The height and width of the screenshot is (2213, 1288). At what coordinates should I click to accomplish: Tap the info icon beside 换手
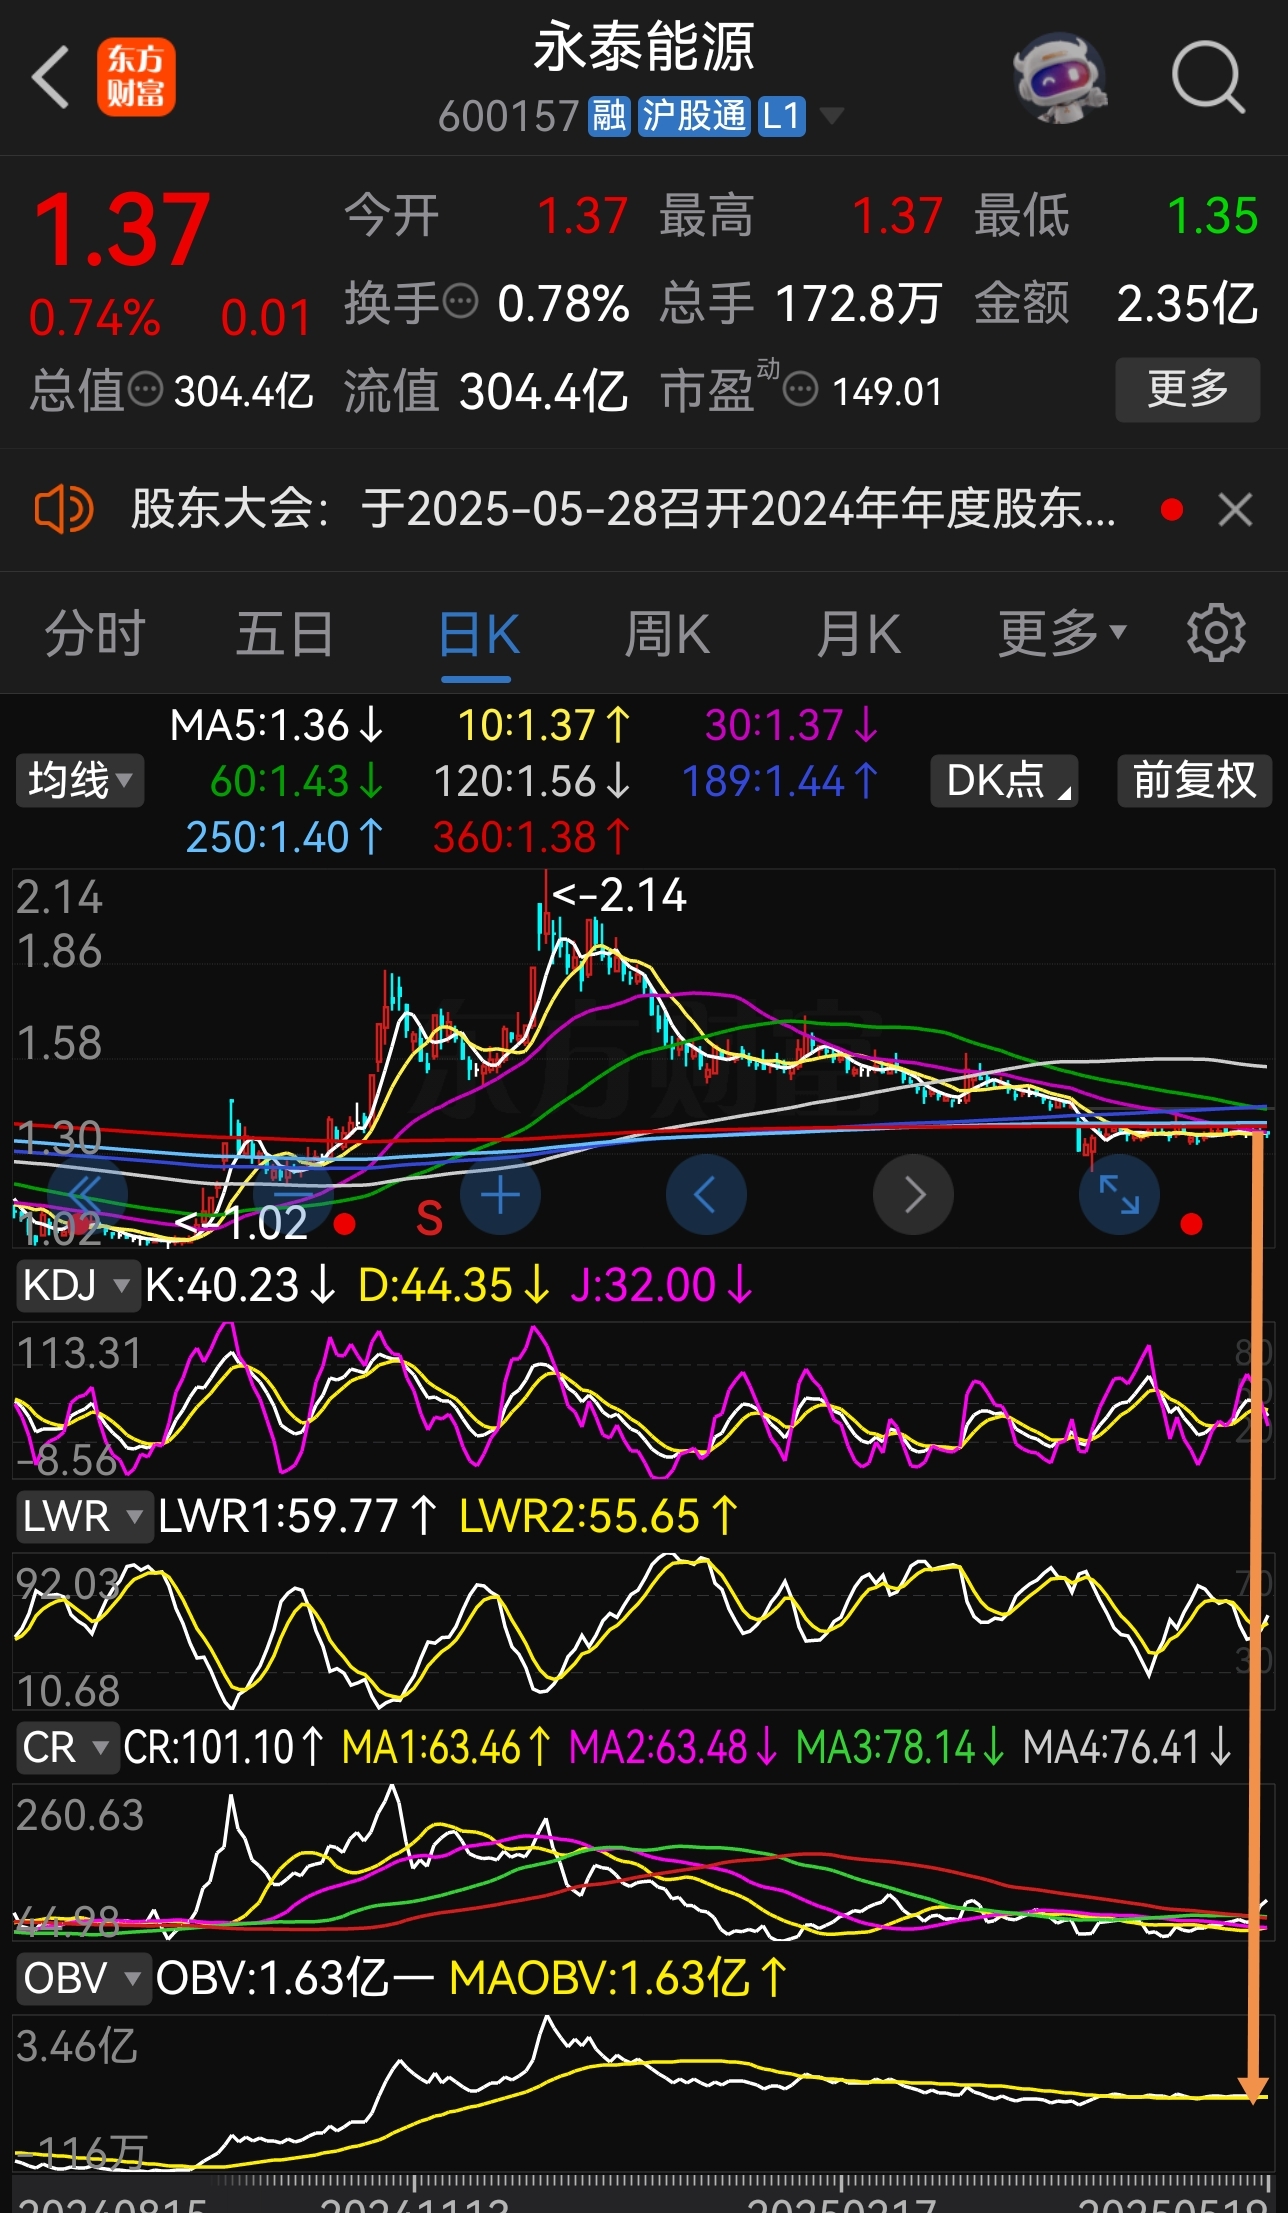click(460, 301)
